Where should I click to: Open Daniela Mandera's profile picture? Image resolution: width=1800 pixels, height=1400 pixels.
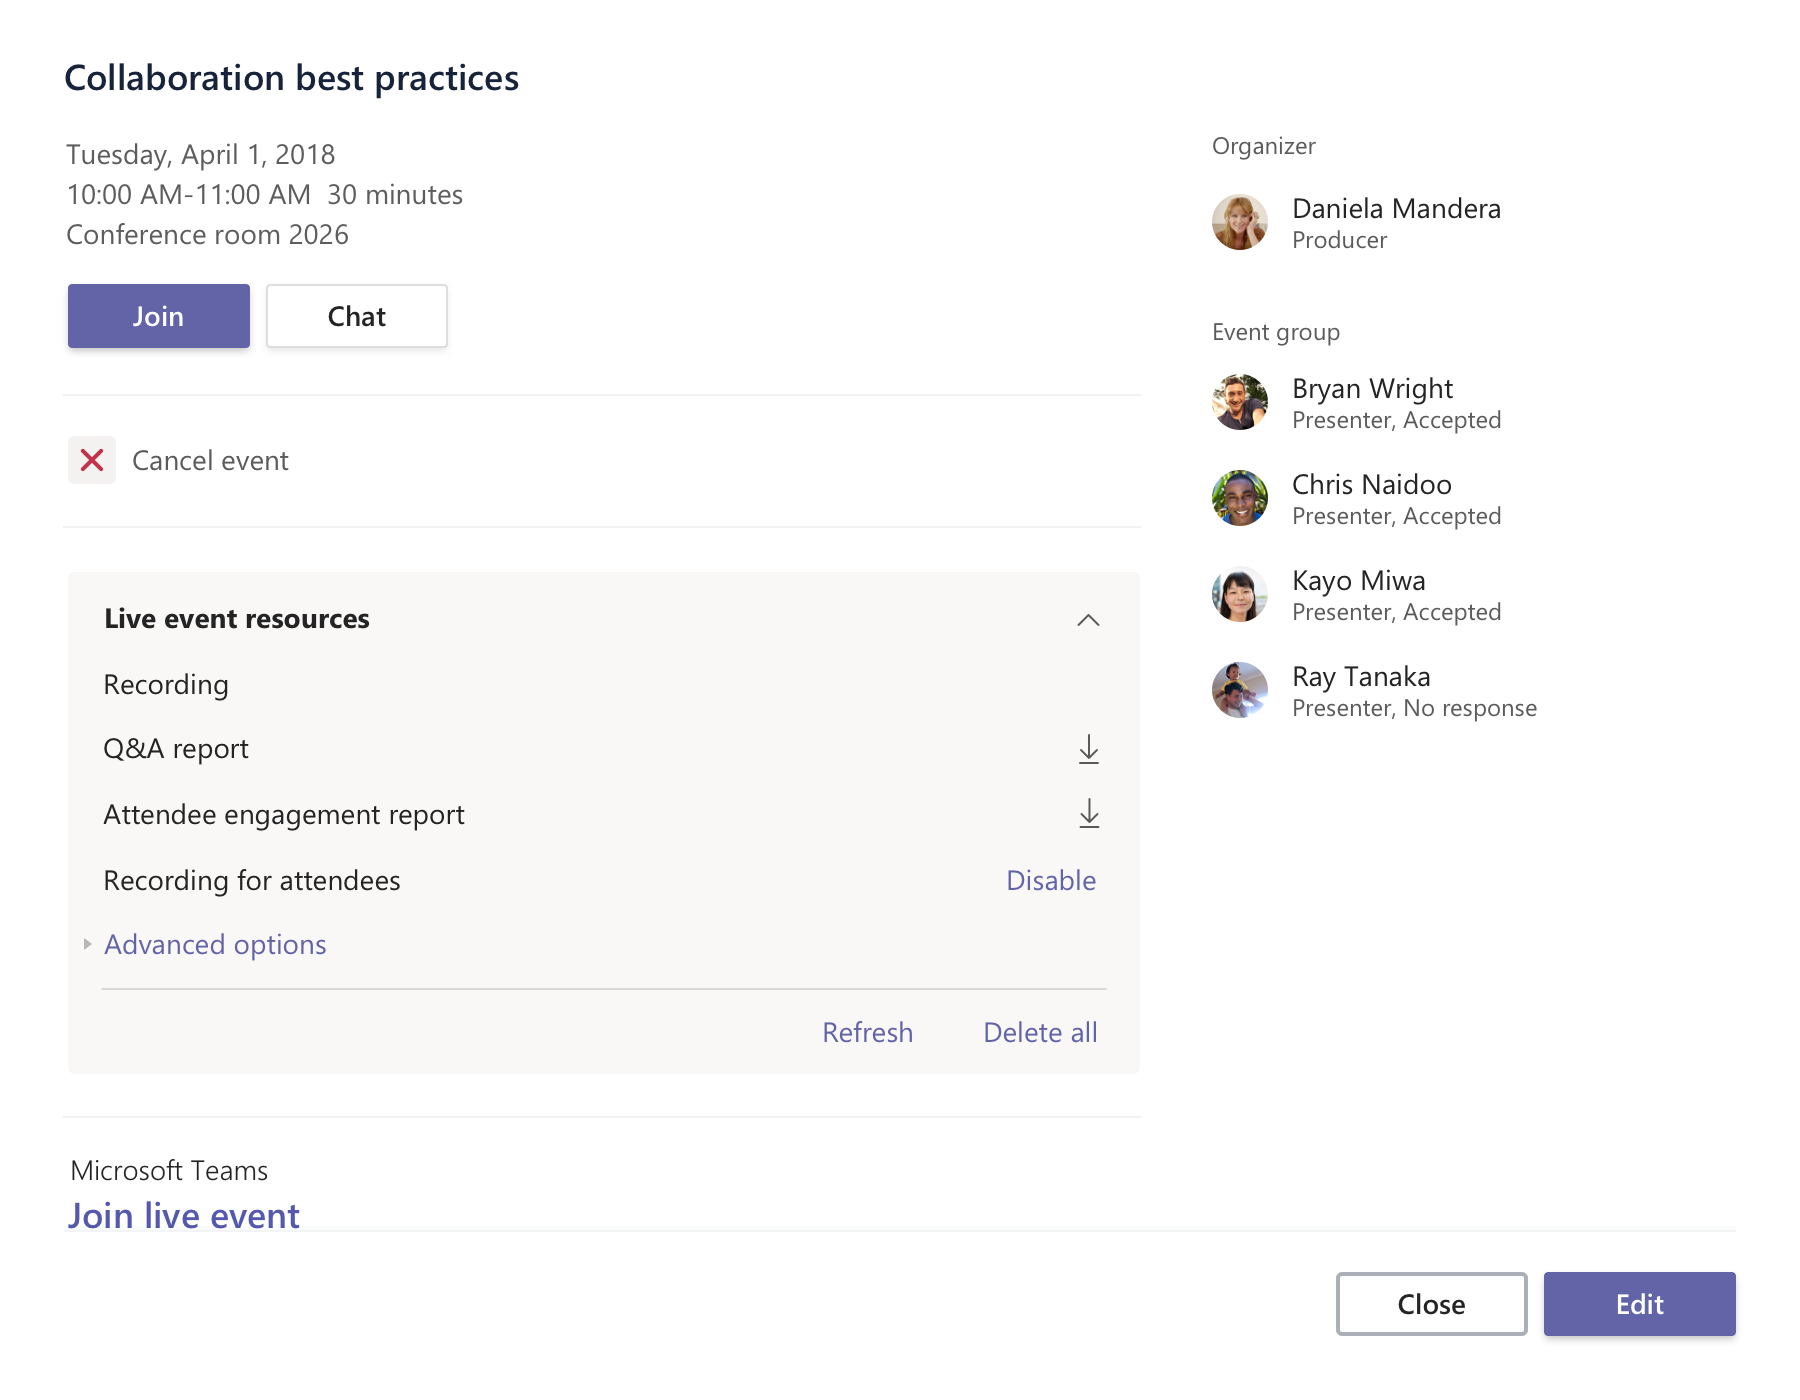(1240, 222)
